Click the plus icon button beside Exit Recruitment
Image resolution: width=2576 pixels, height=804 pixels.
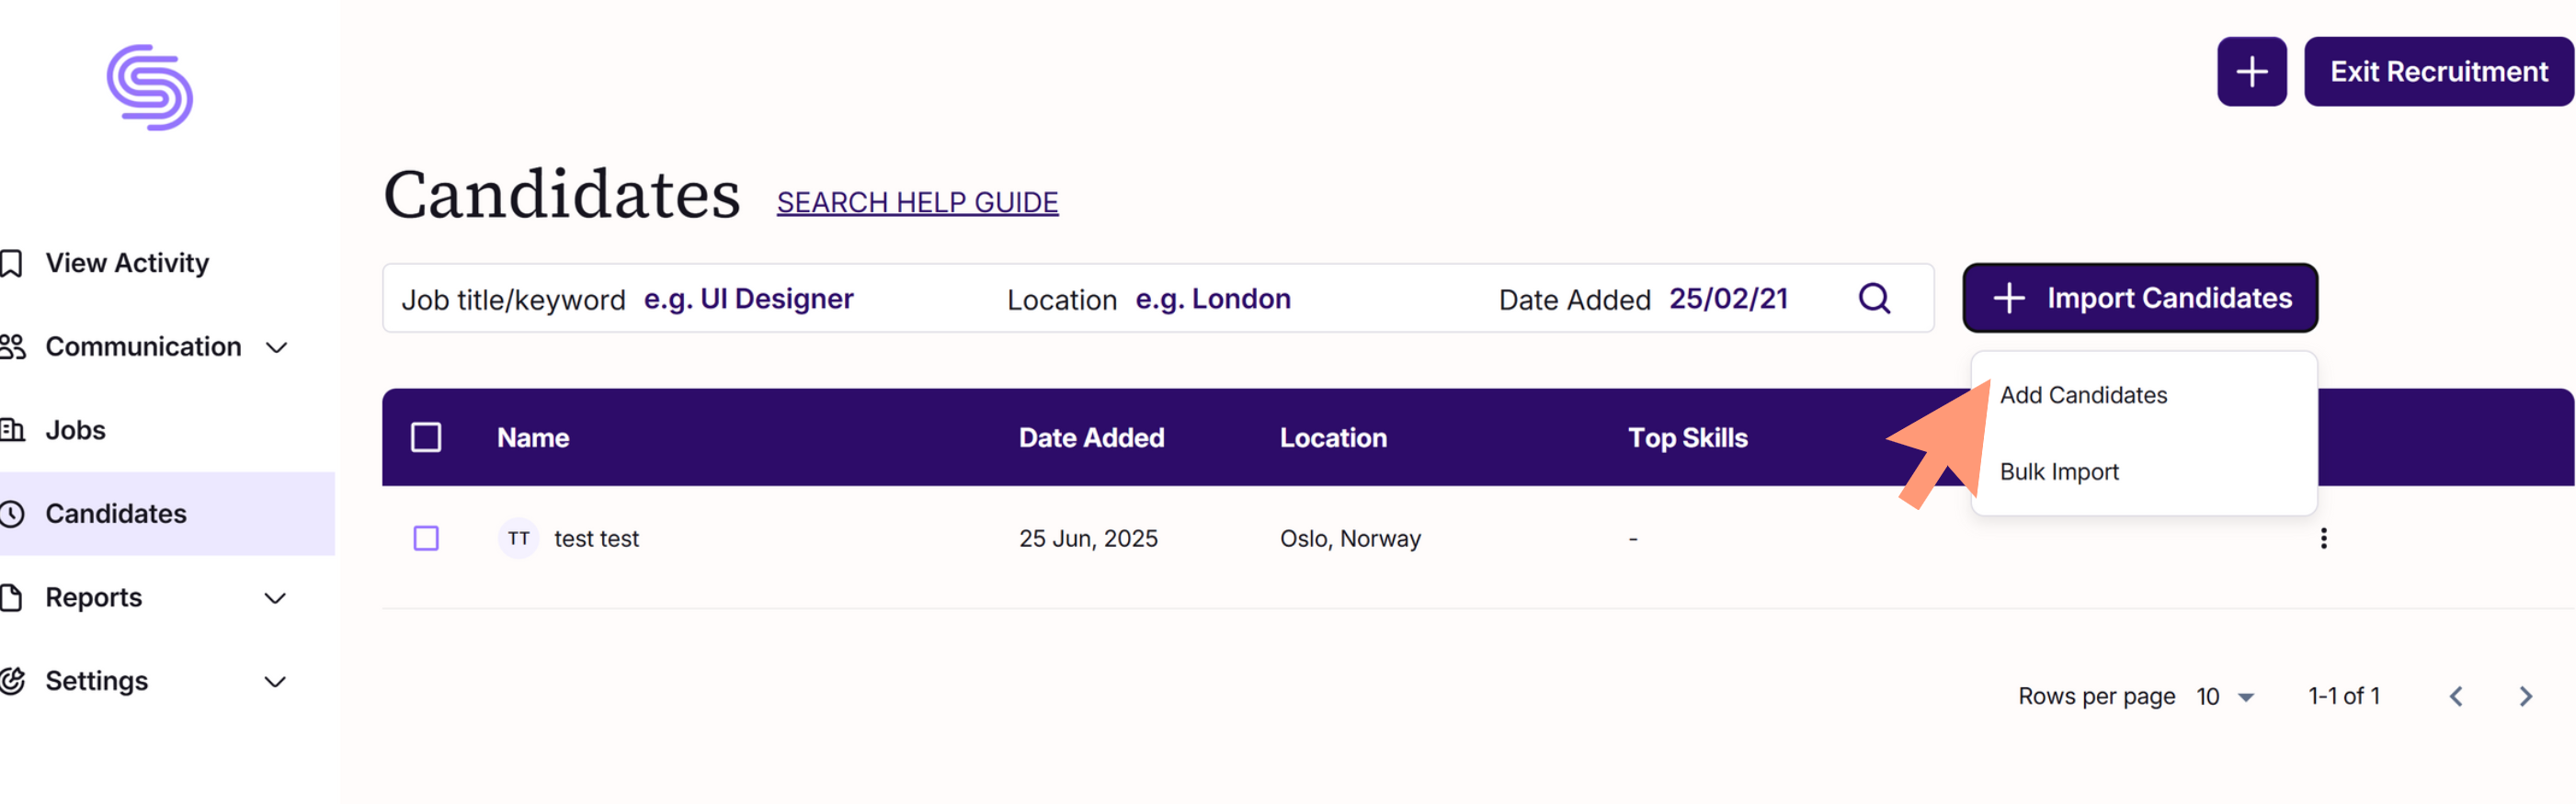(2251, 72)
